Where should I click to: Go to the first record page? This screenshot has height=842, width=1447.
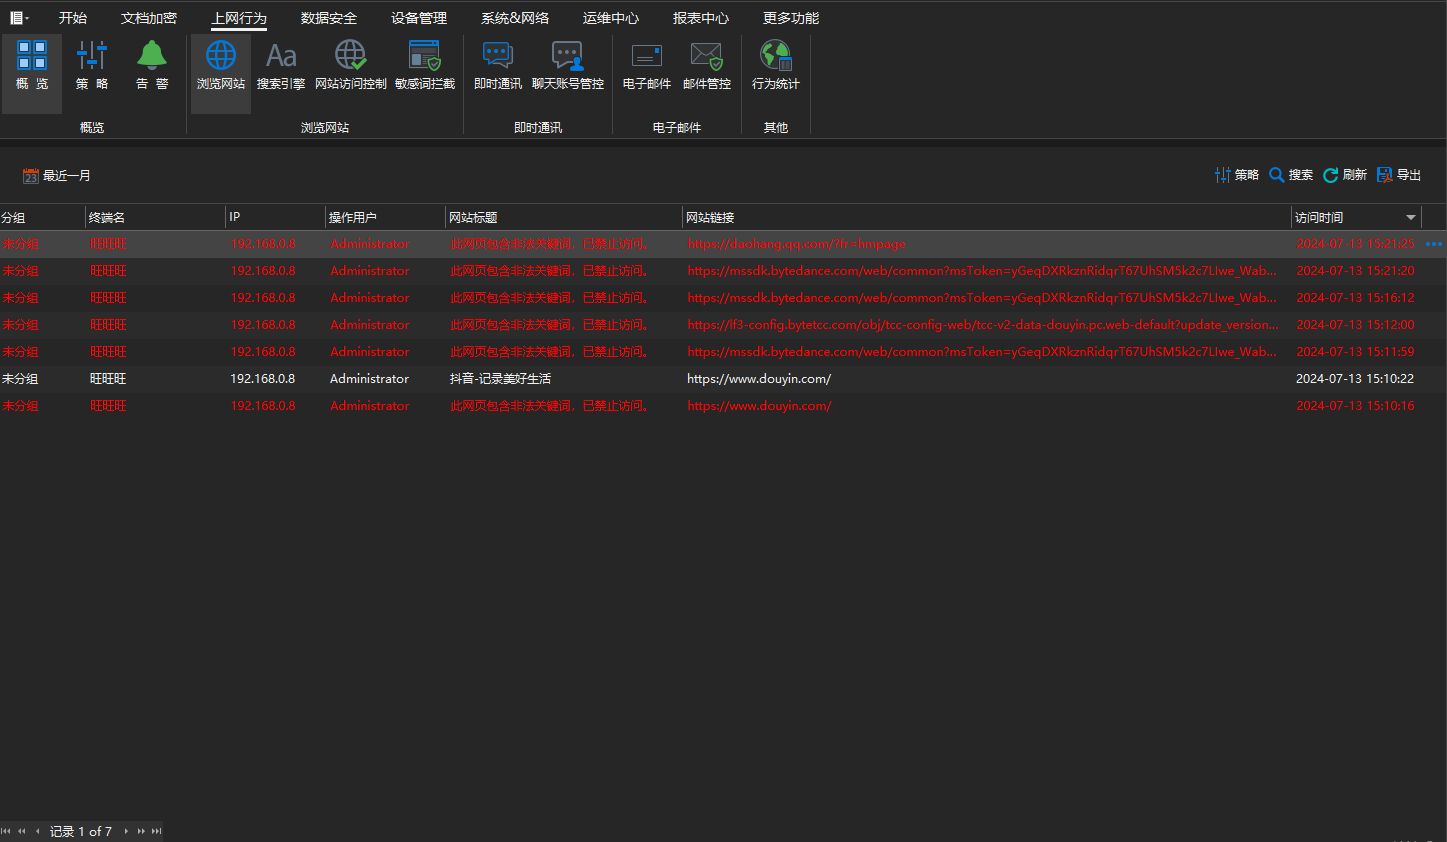coord(6,831)
